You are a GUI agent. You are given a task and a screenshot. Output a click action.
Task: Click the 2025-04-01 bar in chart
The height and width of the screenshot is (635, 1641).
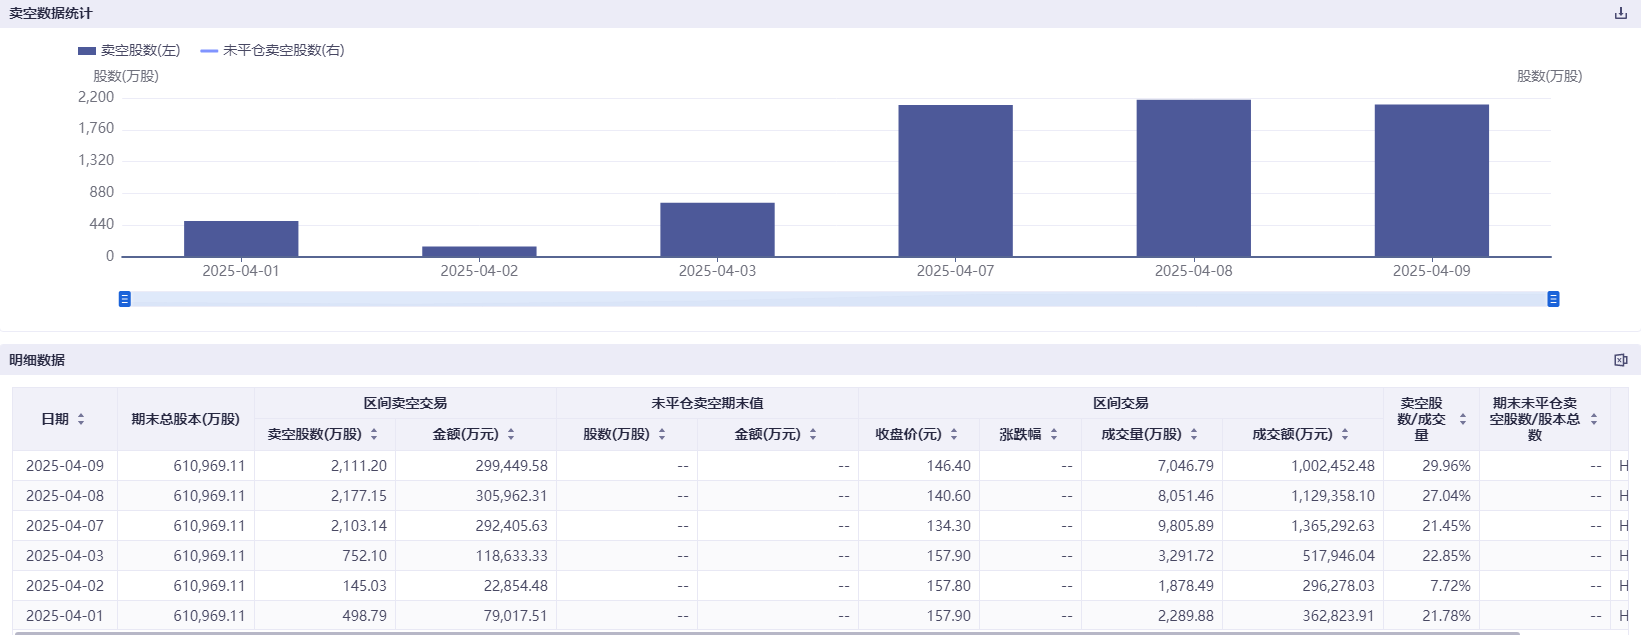[241, 239]
